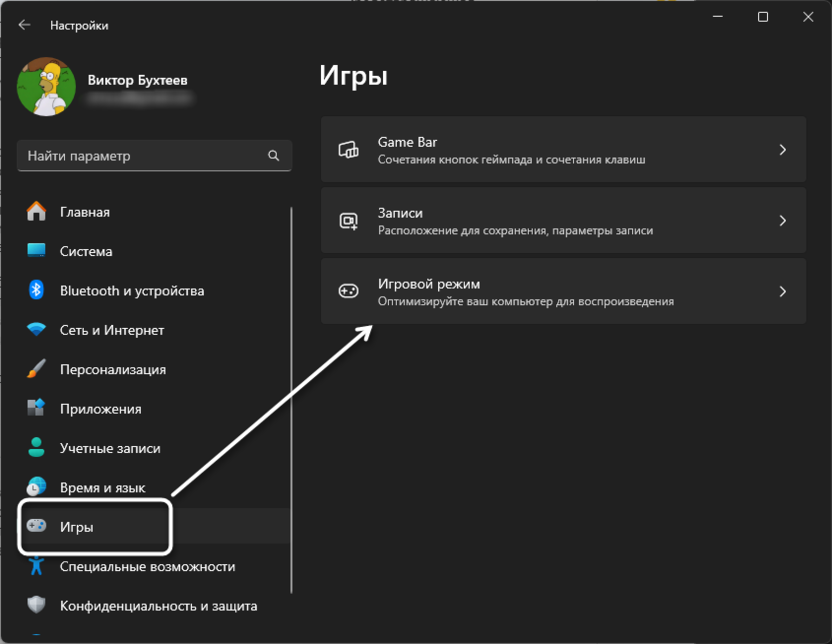832x644 pixels.
Task: Expand the Записи row chevron
Action: (783, 221)
